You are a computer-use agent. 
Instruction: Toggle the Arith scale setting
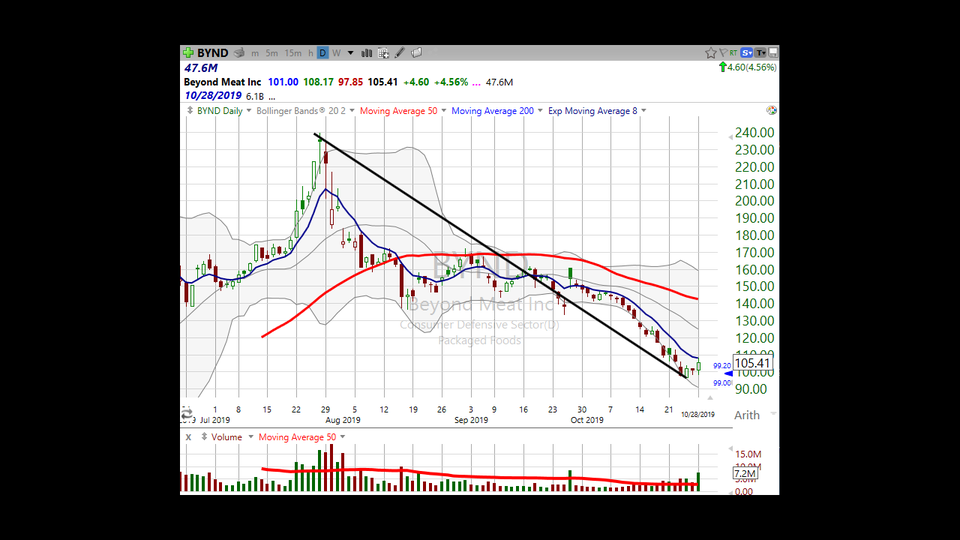(747, 415)
